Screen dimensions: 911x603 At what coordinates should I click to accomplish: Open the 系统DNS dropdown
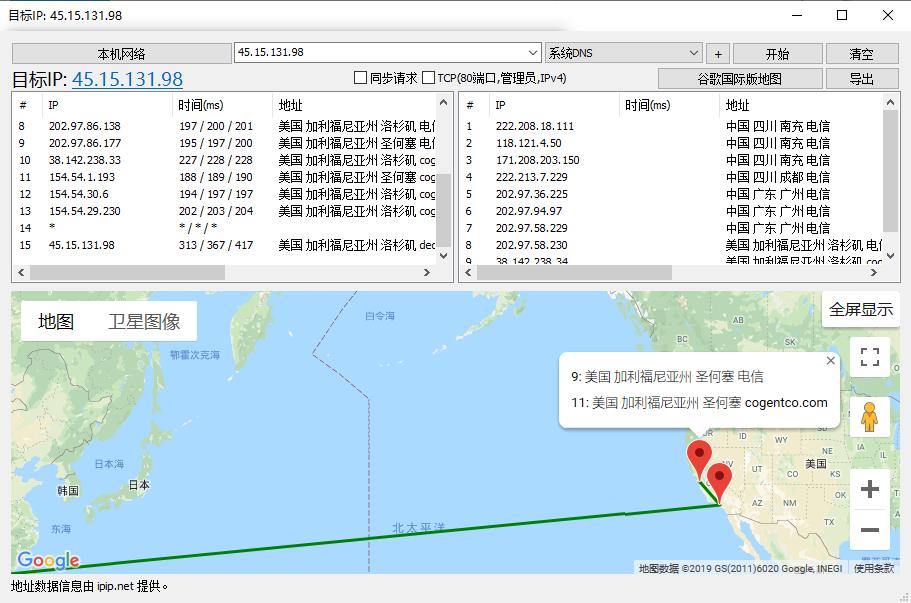pos(694,53)
